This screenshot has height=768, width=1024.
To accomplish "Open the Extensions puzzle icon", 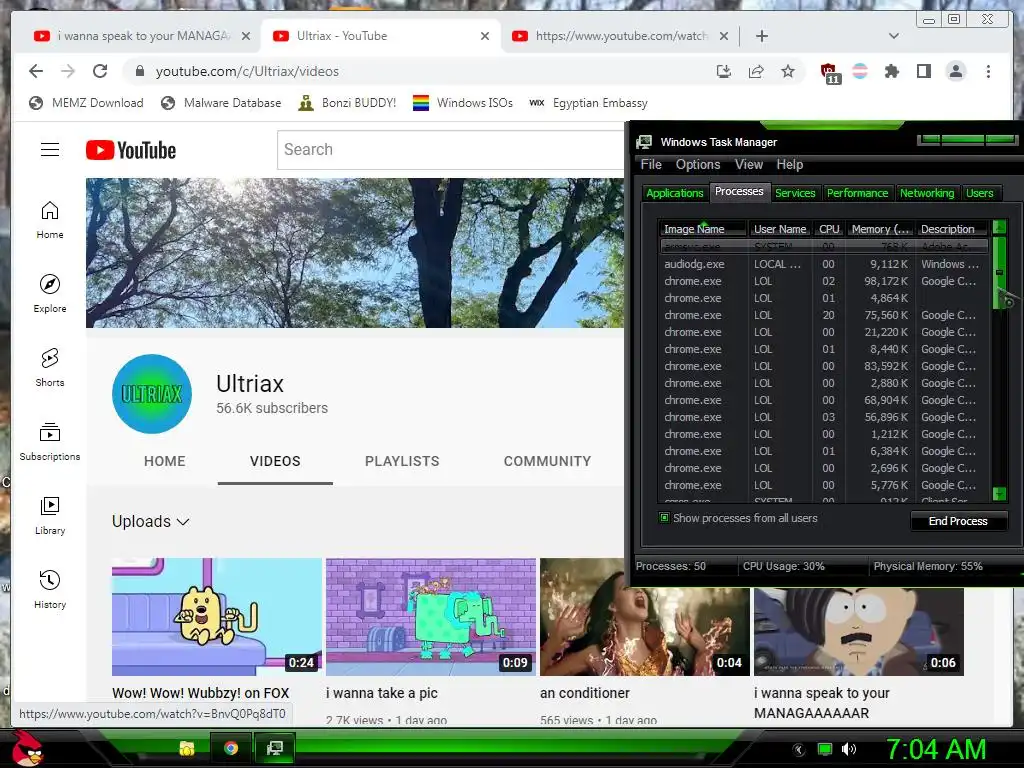I will 891,71.
